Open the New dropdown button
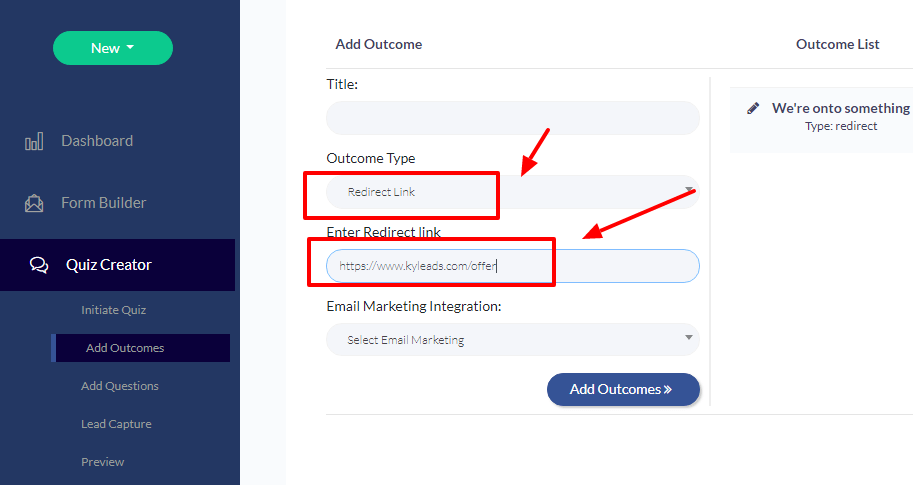Screen dimensions: 913x485 click(113, 48)
